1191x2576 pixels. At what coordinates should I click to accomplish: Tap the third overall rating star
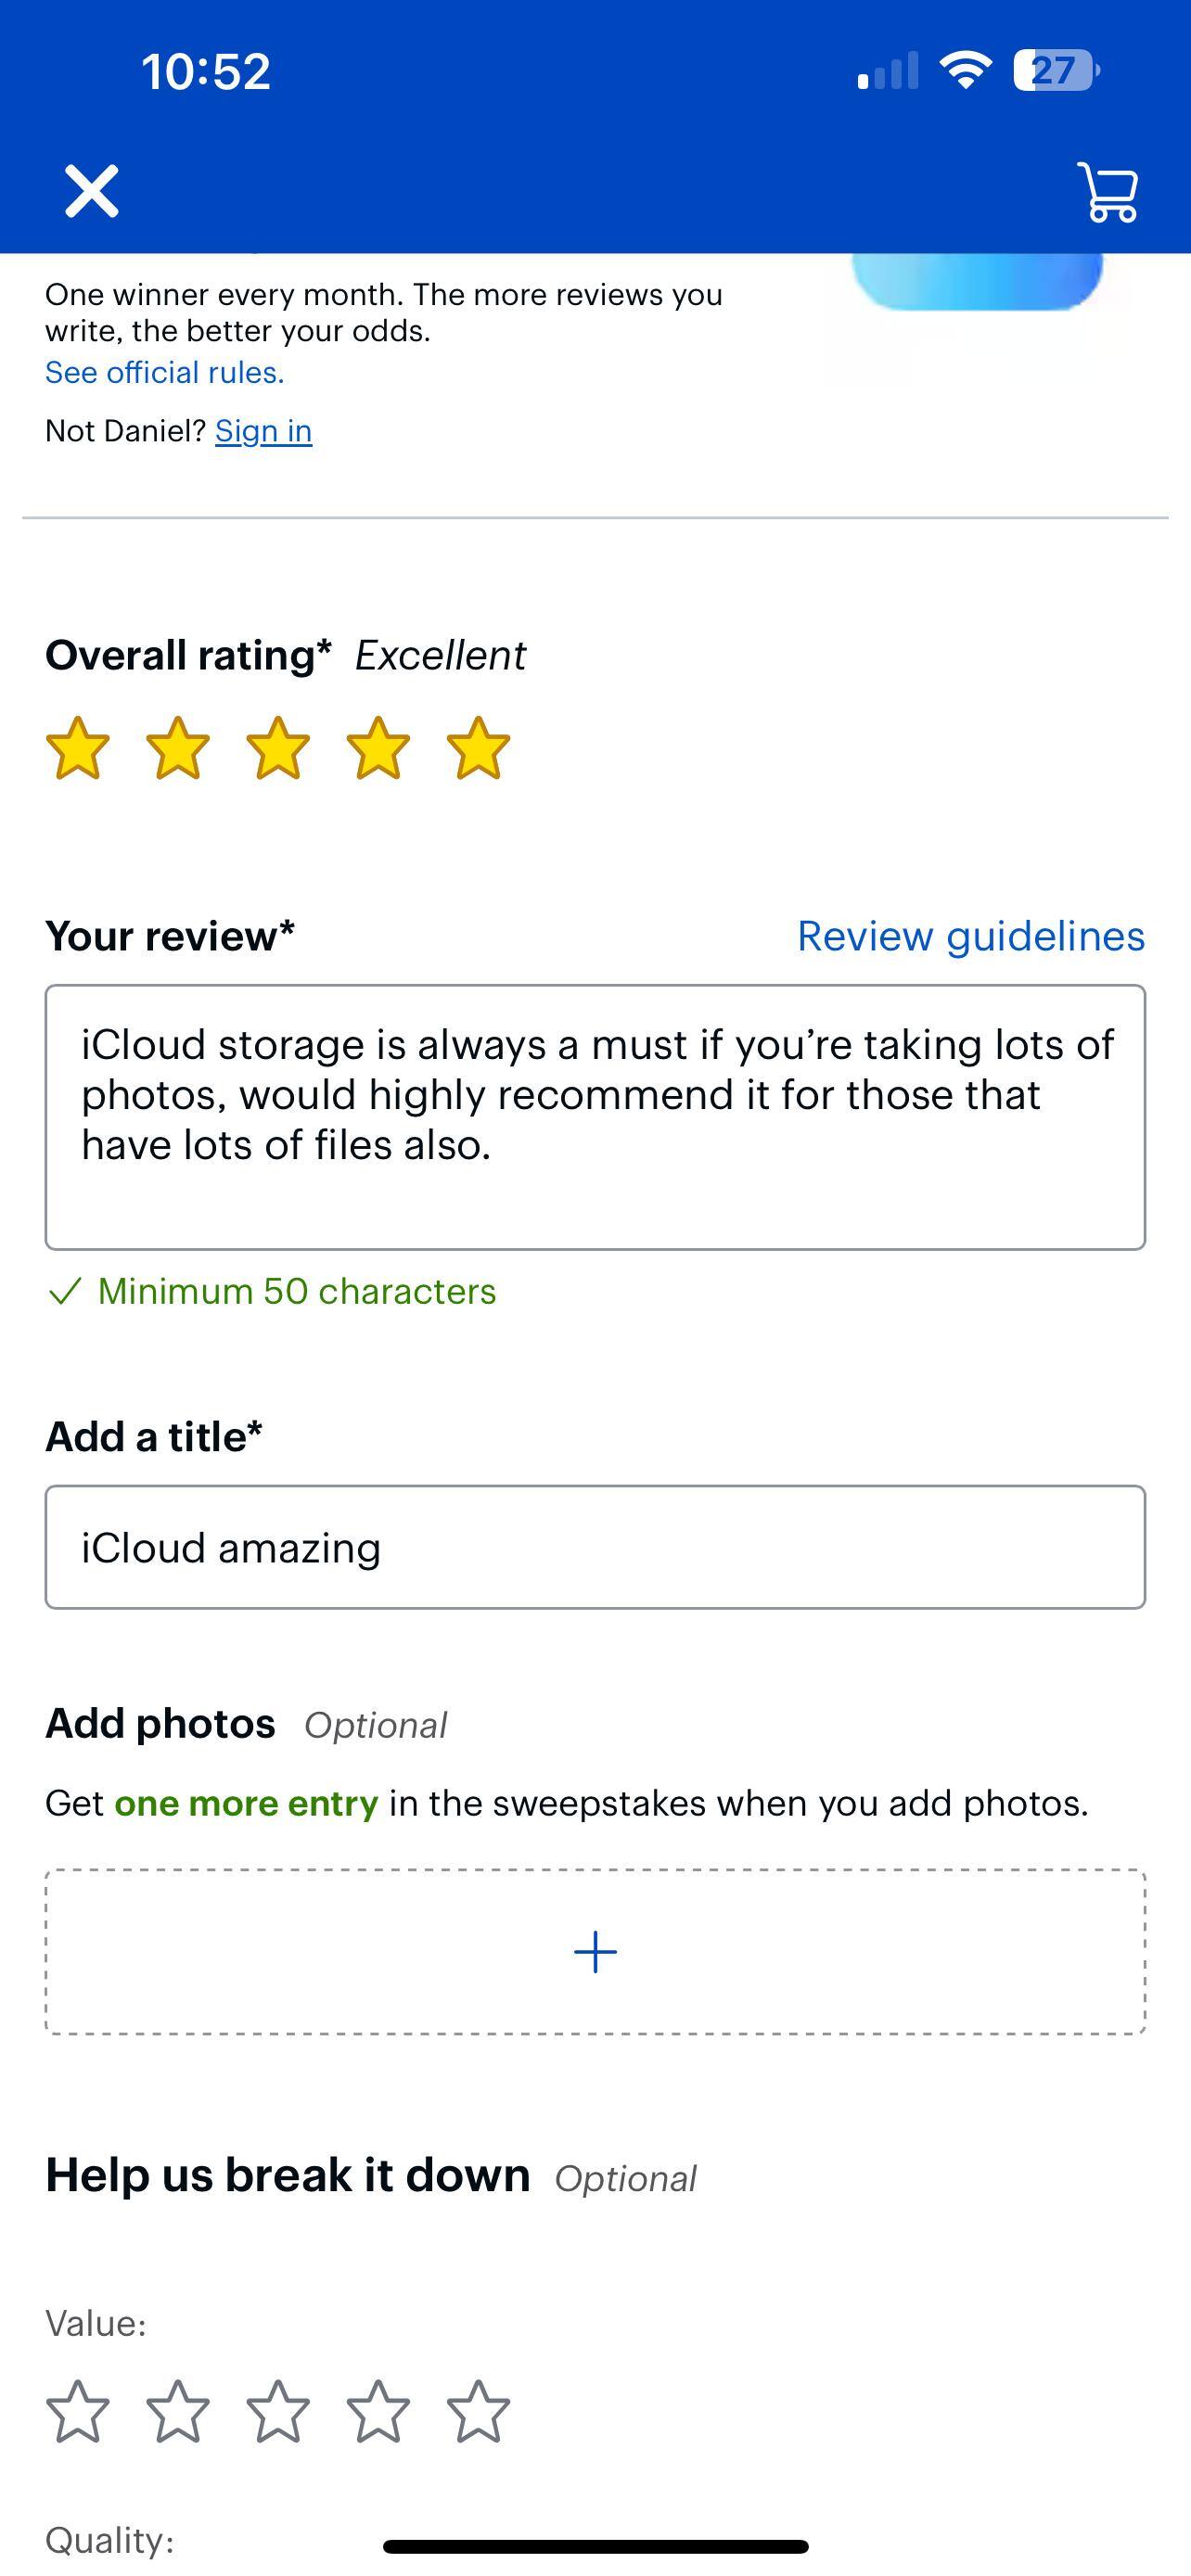pyautogui.click(x=278, y=750)
